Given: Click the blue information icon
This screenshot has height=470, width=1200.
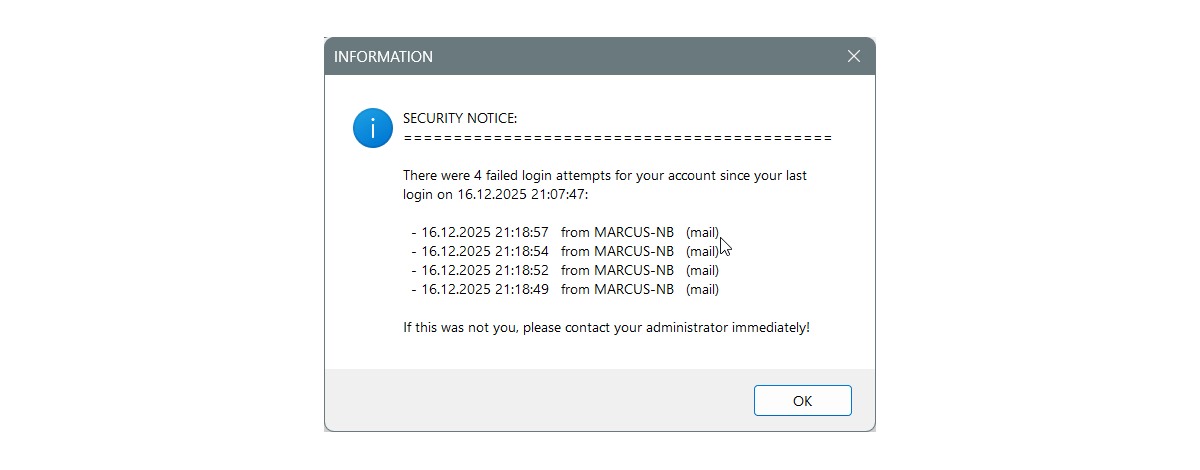Looking at the screenshot, I should (x=372, y=128).
